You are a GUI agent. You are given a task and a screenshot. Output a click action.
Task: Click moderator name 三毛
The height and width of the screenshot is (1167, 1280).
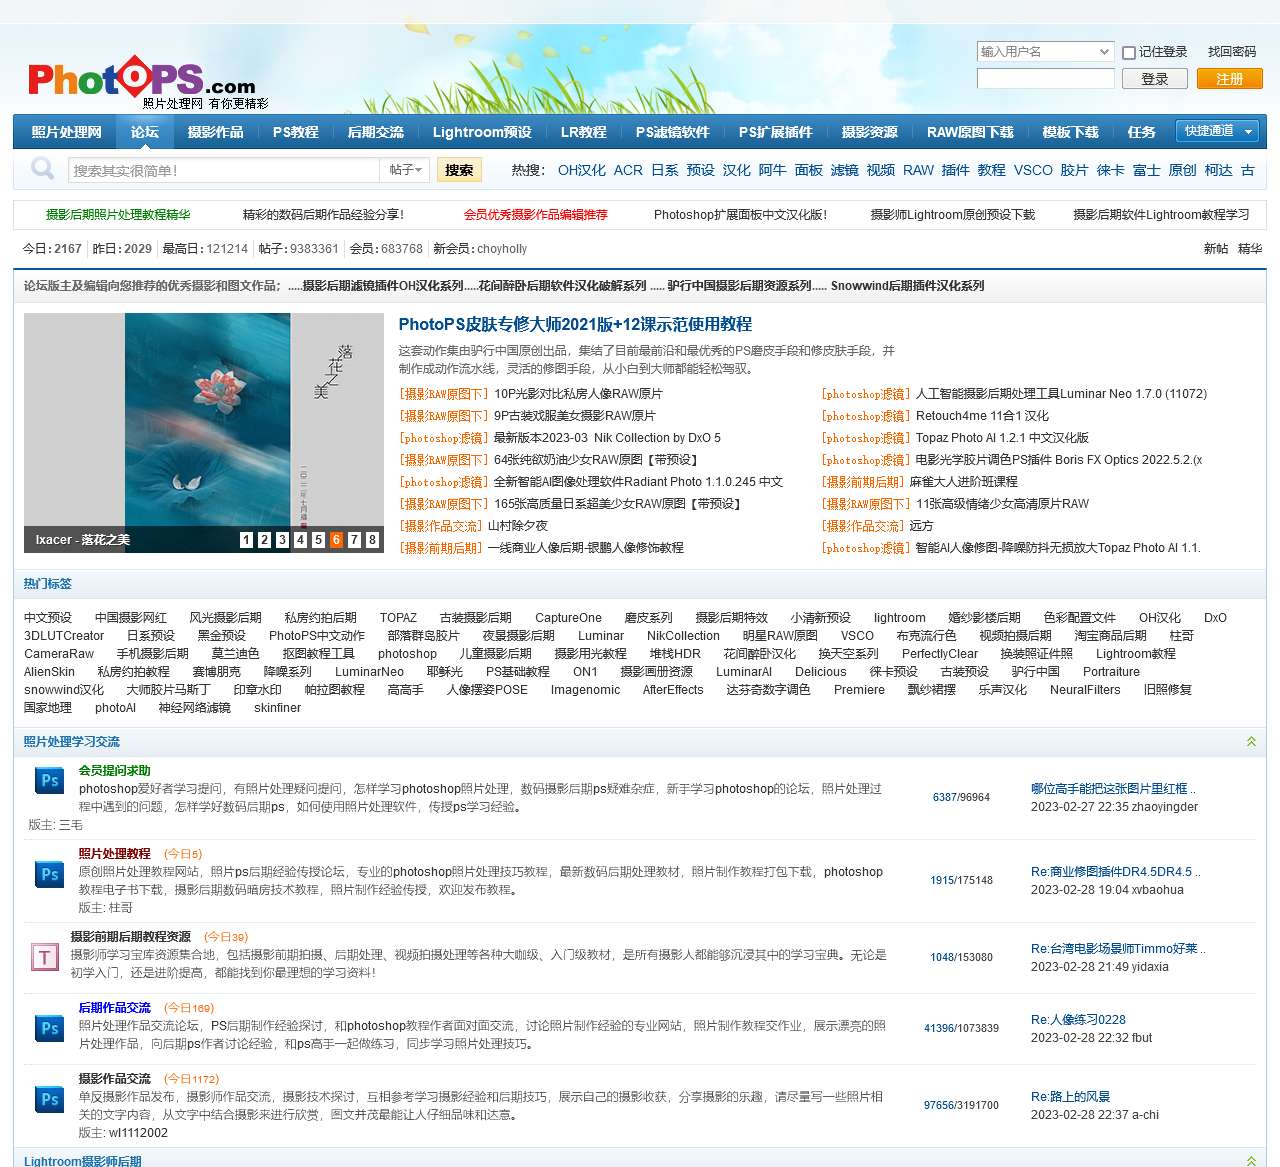(71, 825)
